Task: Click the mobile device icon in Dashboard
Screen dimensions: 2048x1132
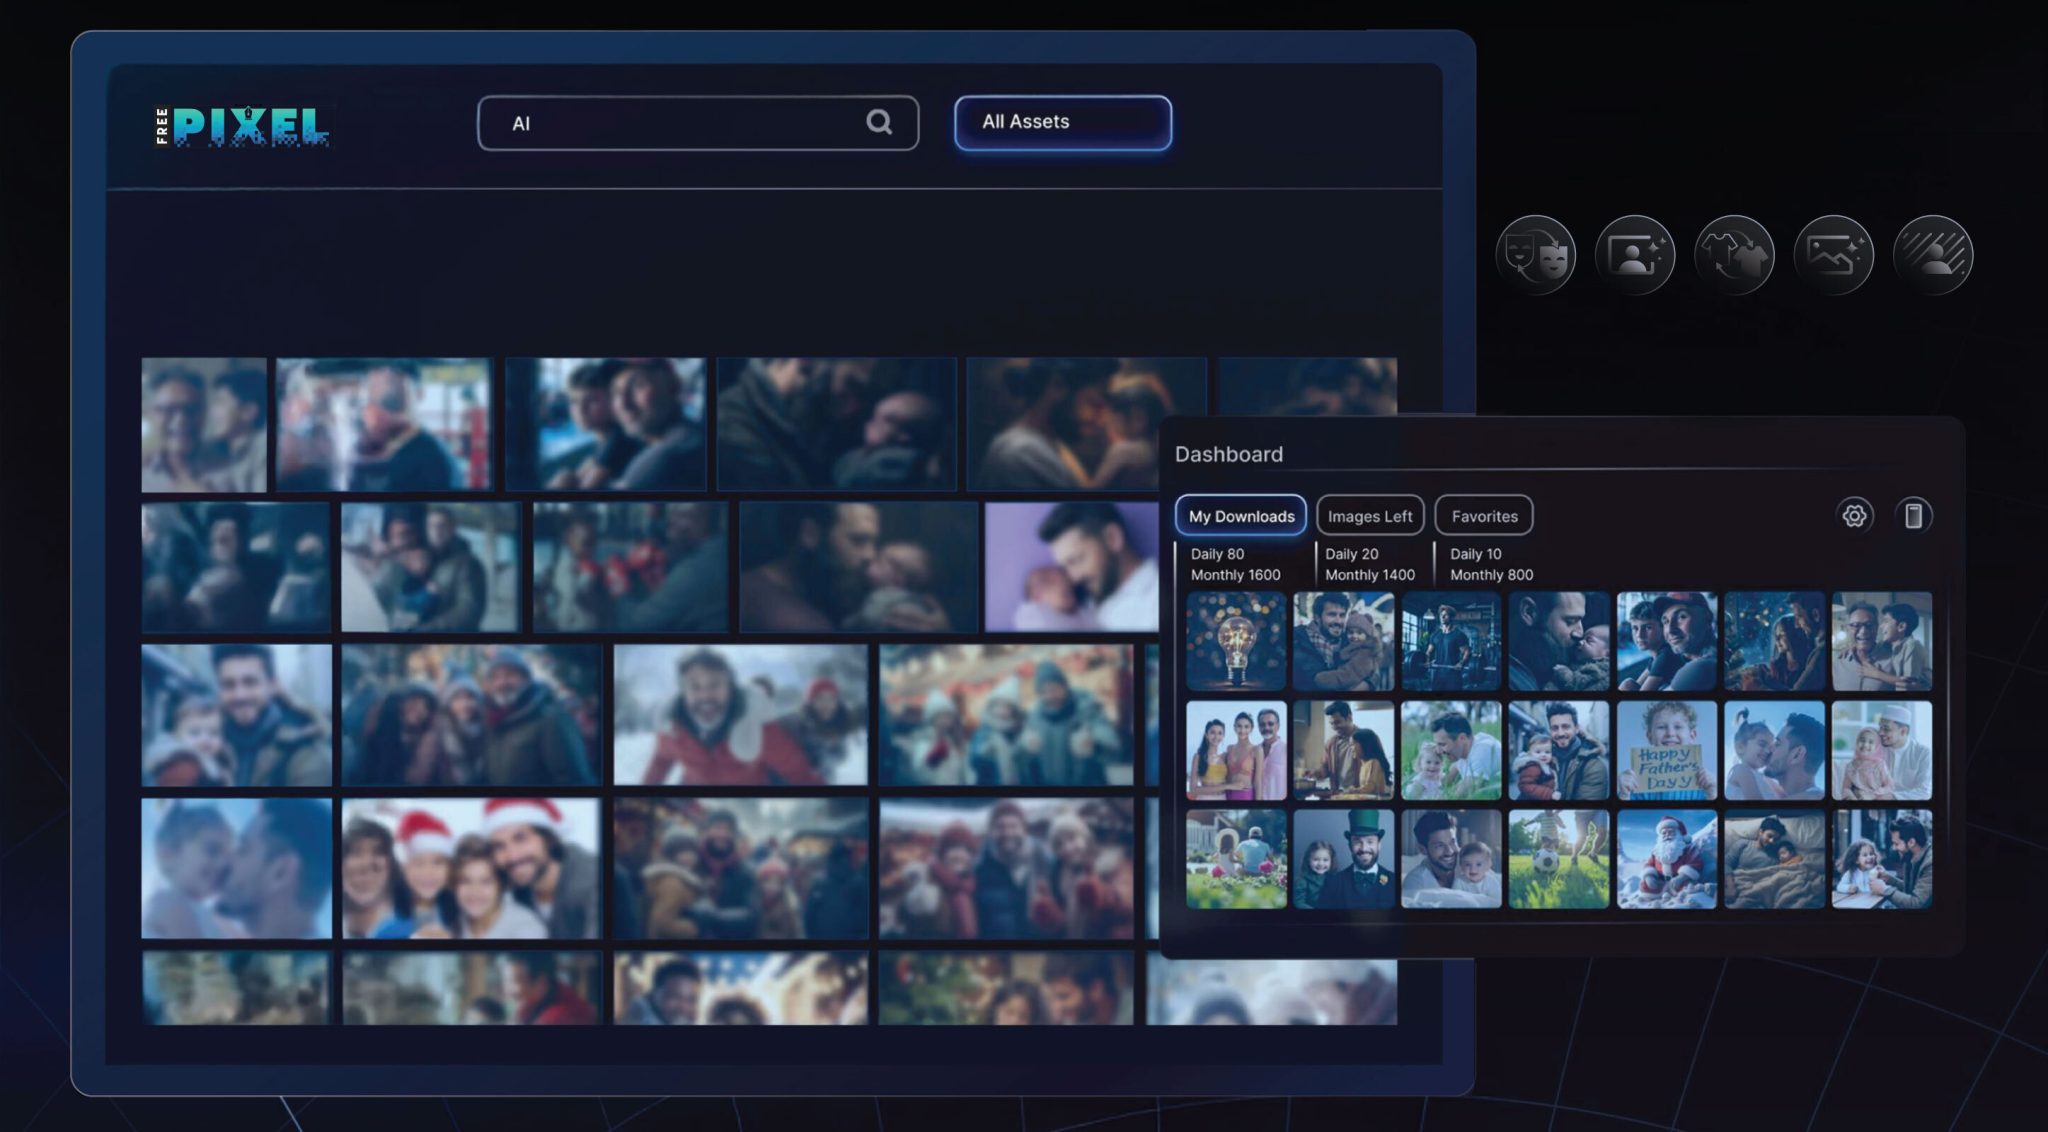Action: pyautogui.click(x=1913, y=516)
